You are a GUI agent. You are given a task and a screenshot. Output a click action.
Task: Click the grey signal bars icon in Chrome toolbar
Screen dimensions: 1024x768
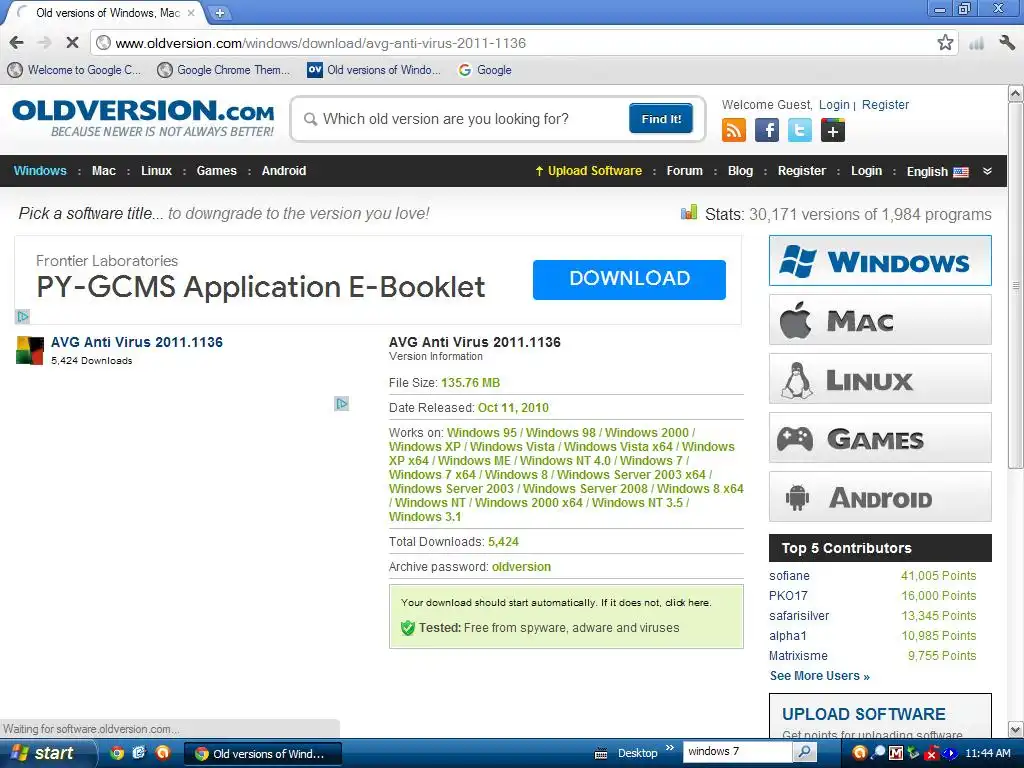[976, 44]
